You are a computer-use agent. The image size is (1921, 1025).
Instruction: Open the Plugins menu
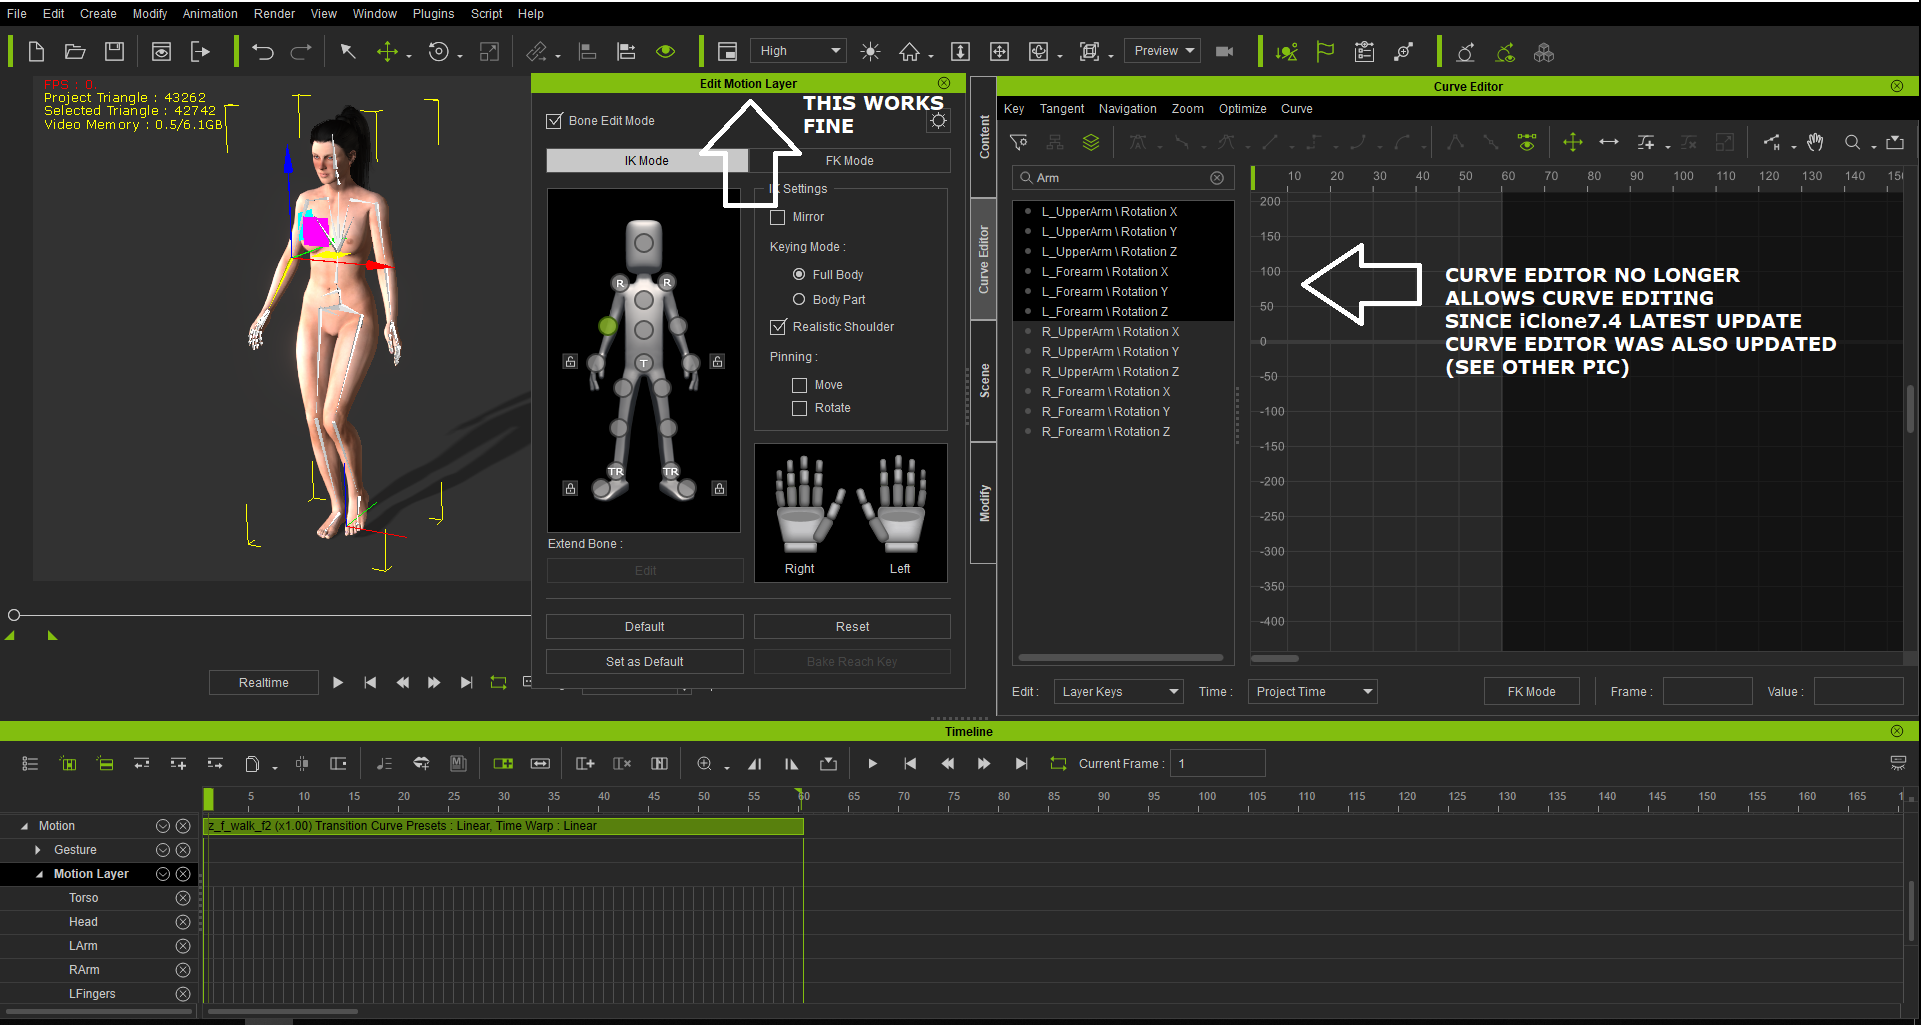point(433,14)
